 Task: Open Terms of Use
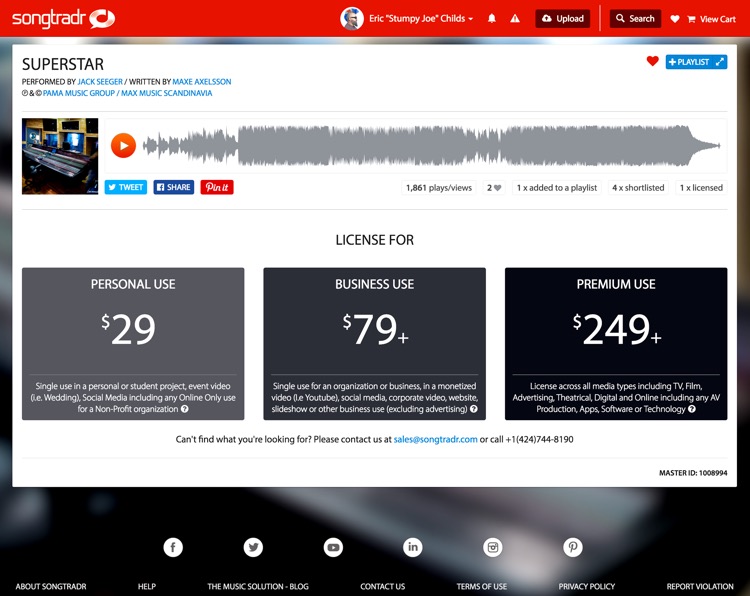pos(482,586)
